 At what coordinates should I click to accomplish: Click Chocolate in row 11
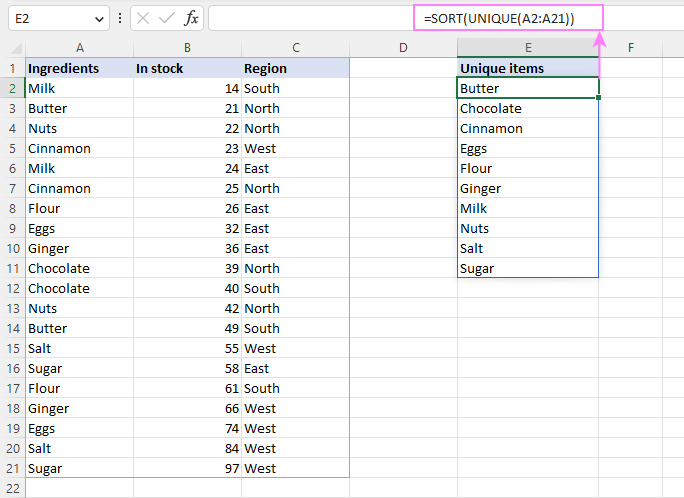point(79,269)
